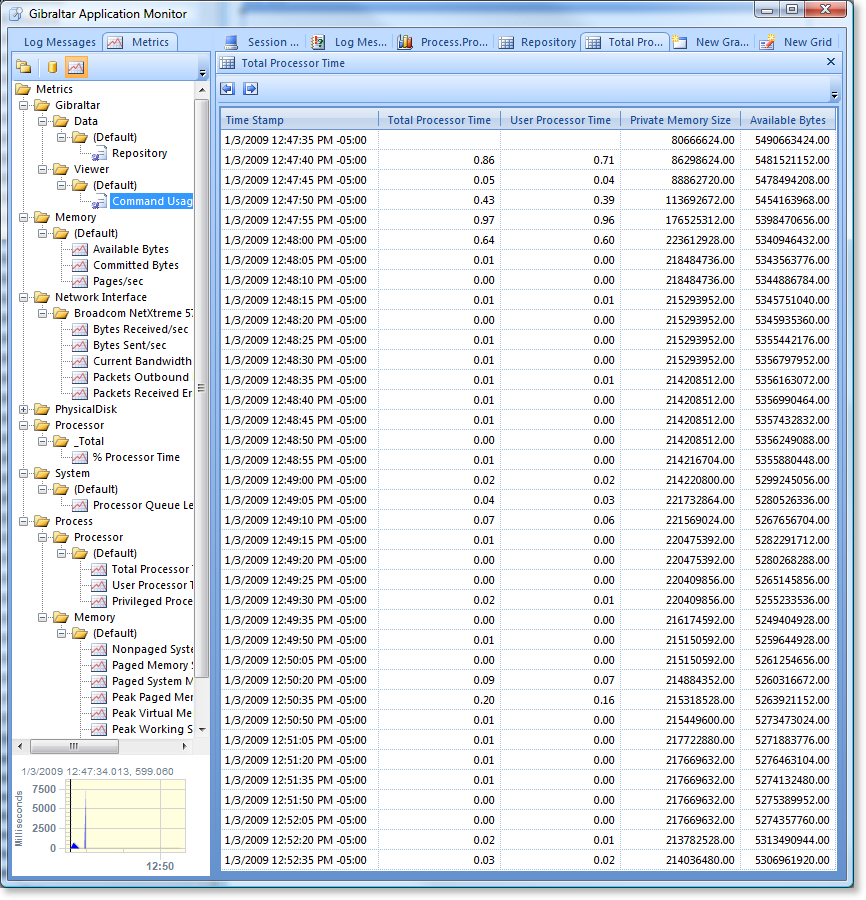
Task: Open the toolbar overflow chevron on metrics toolbar
Action: pos(202,70)
